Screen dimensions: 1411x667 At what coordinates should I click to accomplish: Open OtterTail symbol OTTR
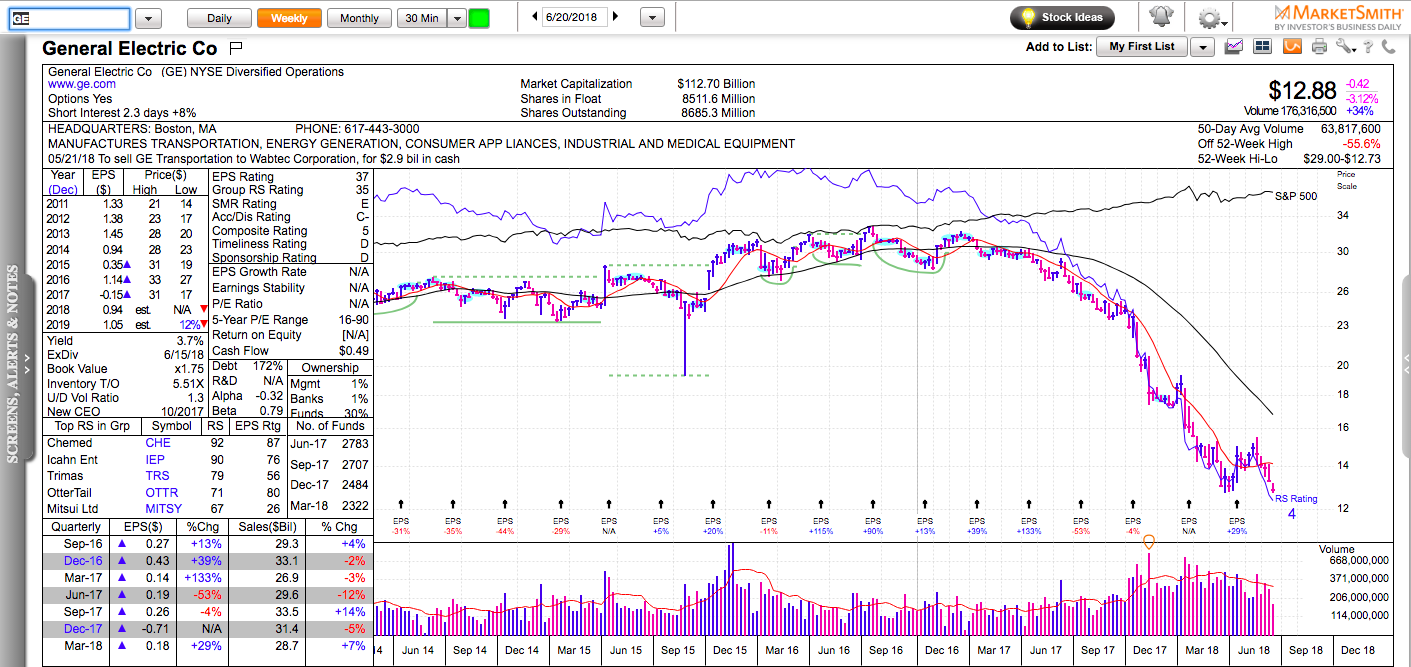162,493
